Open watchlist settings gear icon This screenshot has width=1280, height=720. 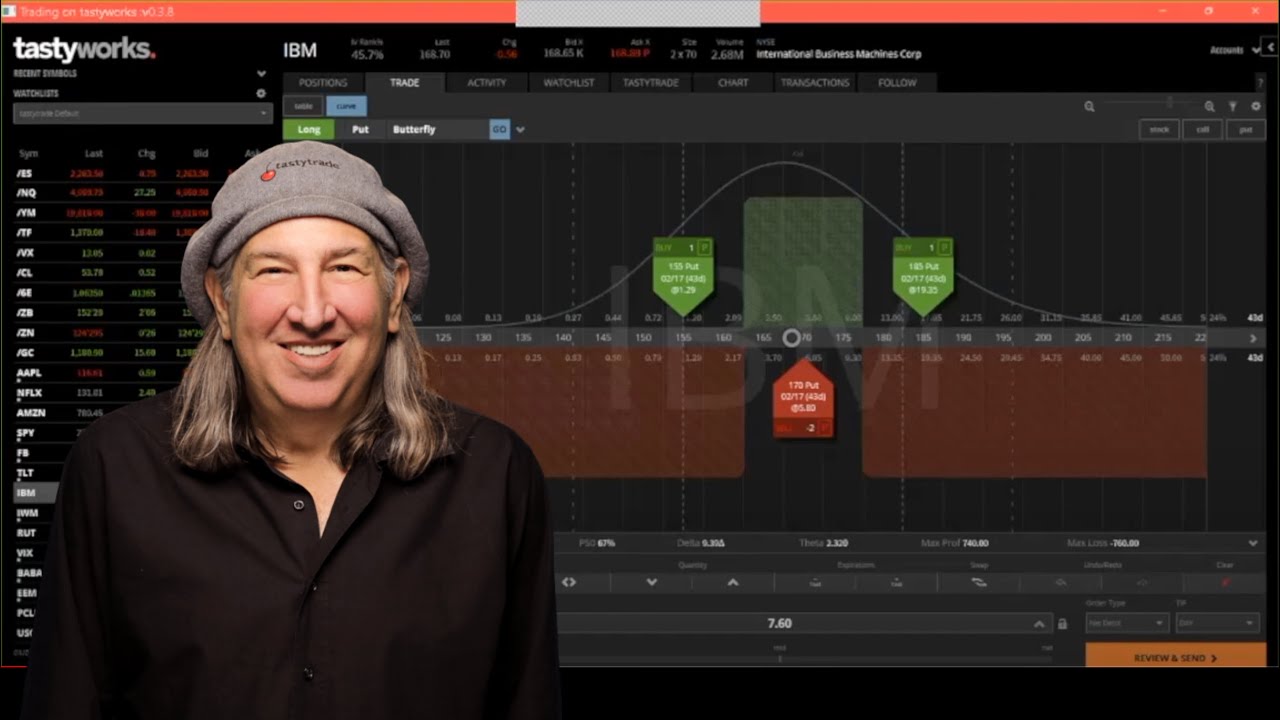(x=261, y=93)
